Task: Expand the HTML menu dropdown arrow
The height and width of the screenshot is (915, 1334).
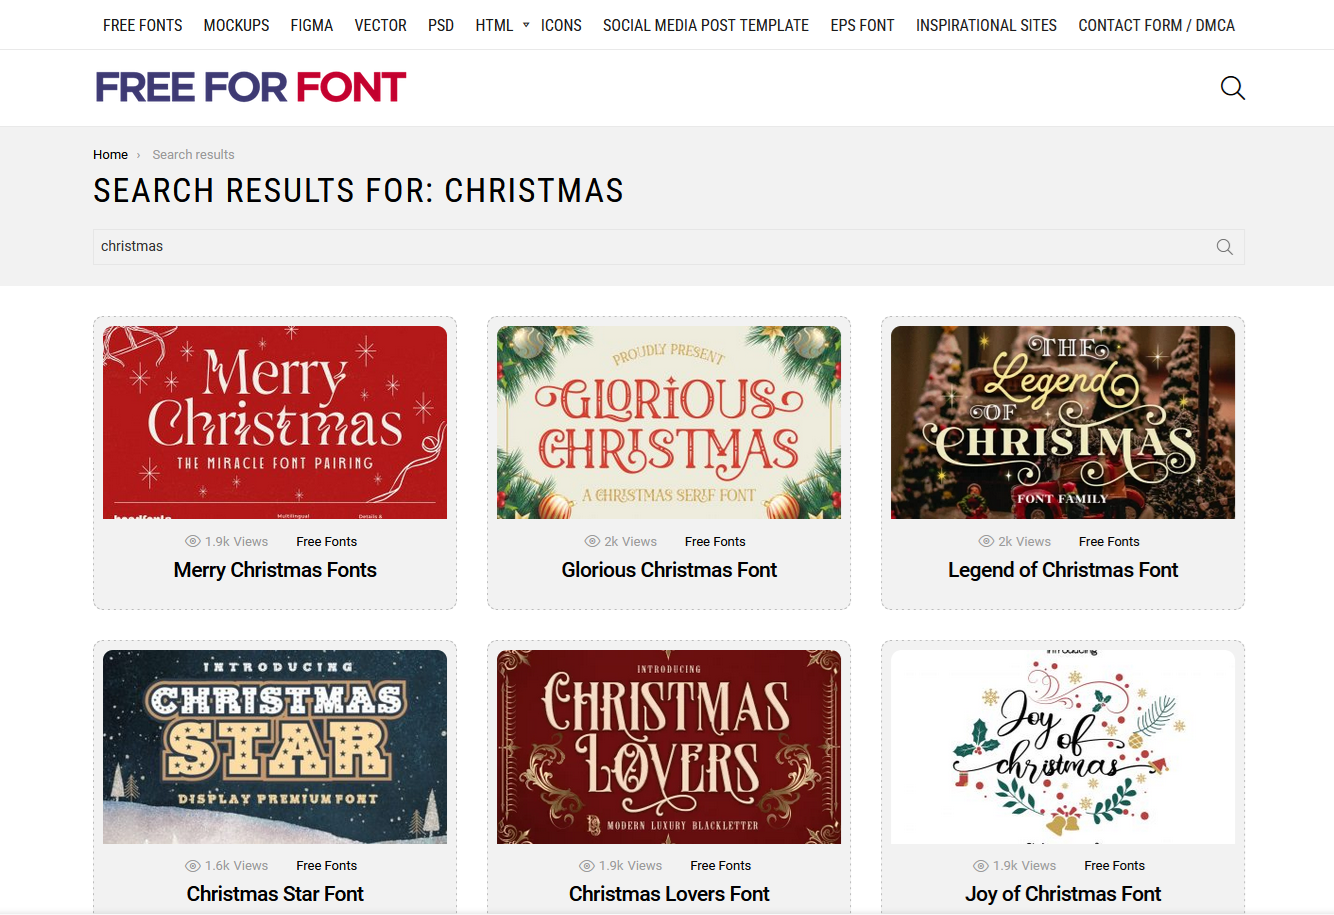Action: (526, 25)
